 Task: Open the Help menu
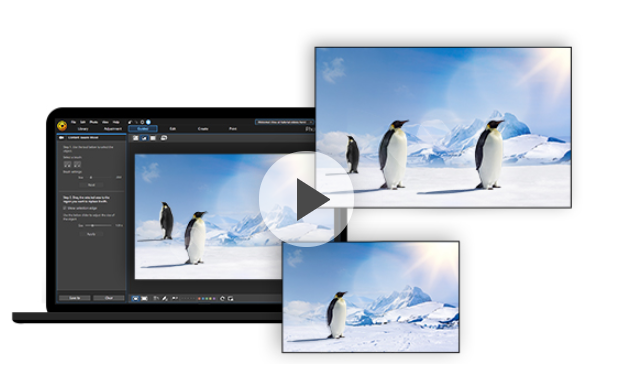tap(116, 122)
